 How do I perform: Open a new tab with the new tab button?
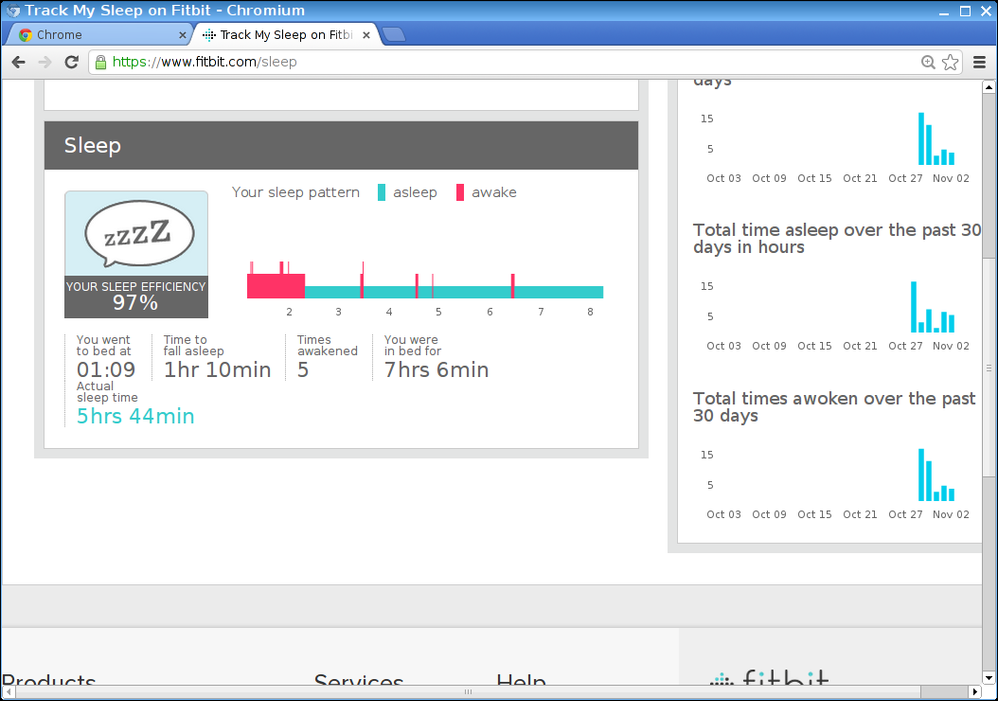[394, 34]
